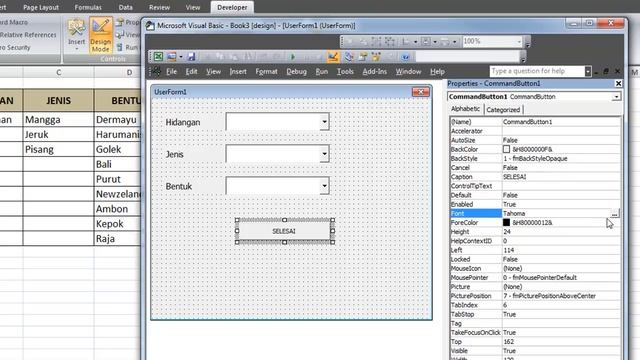The height and width of the screenshot is (360, 640).
Task: Open the Align options dropdown arrow
Action: pos(416,42)
